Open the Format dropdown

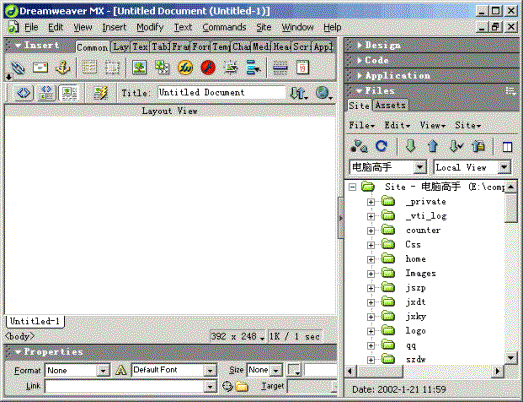coord(103,370)
